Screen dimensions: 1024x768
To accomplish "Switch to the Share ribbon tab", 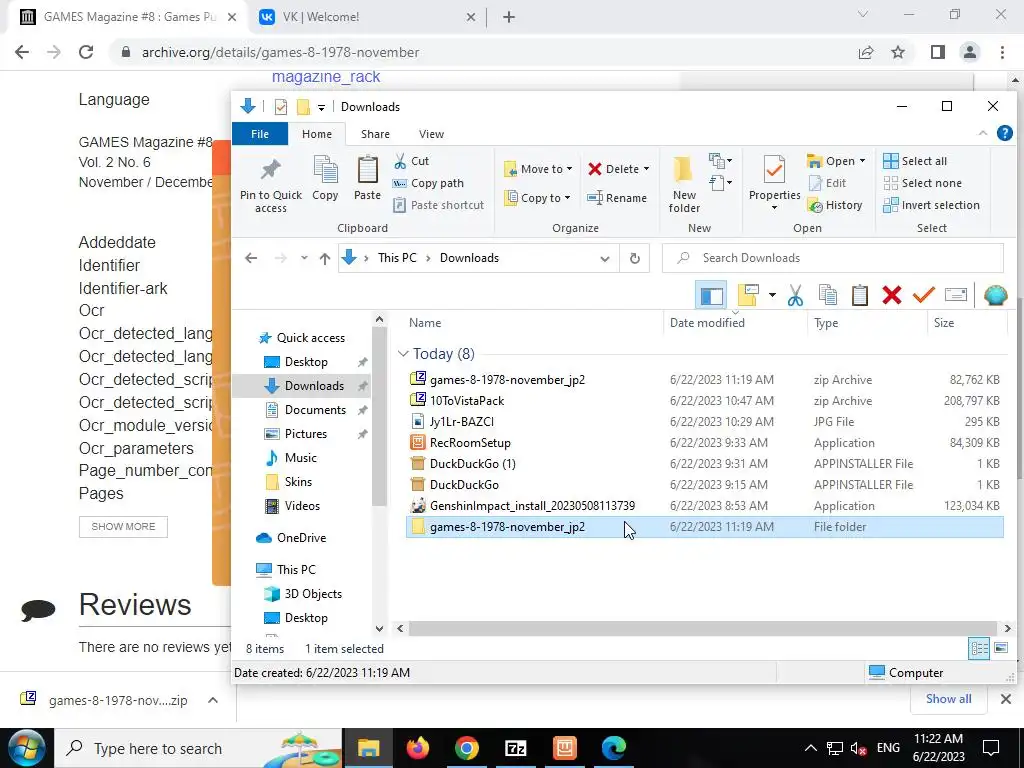I will [x=376, y=134].
